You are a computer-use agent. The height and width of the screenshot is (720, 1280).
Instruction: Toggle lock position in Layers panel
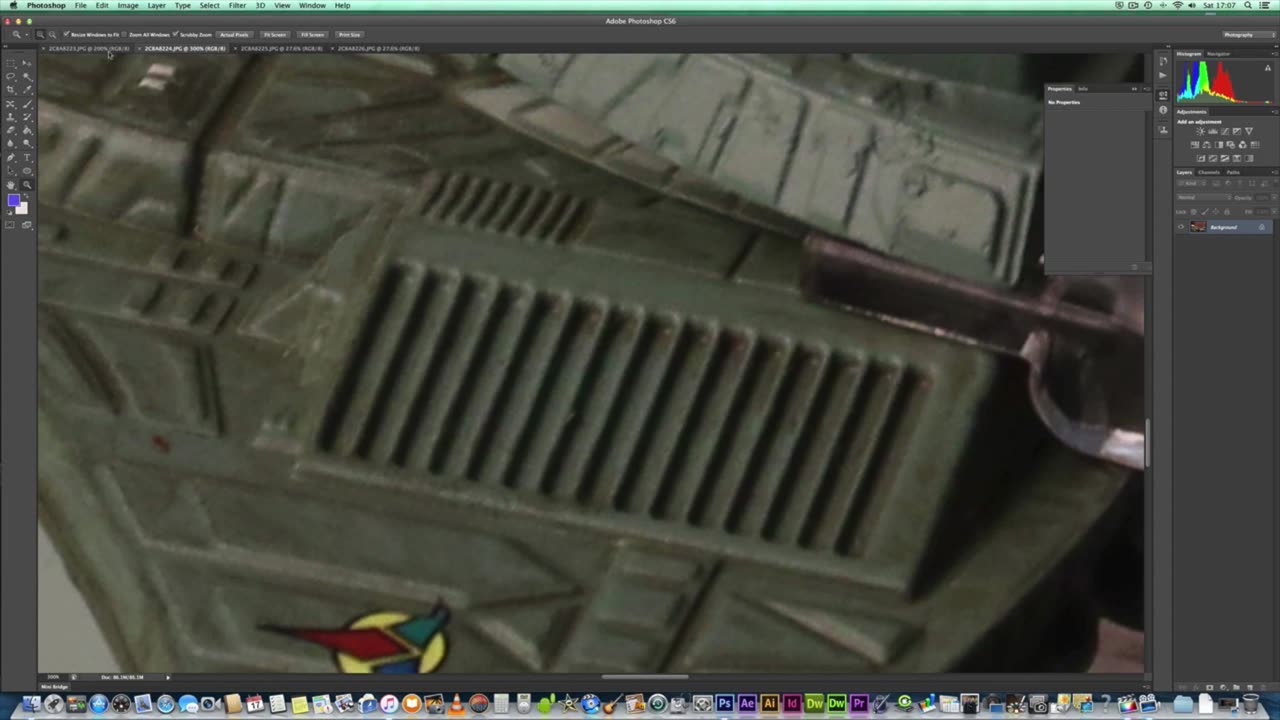(1216, 212)
